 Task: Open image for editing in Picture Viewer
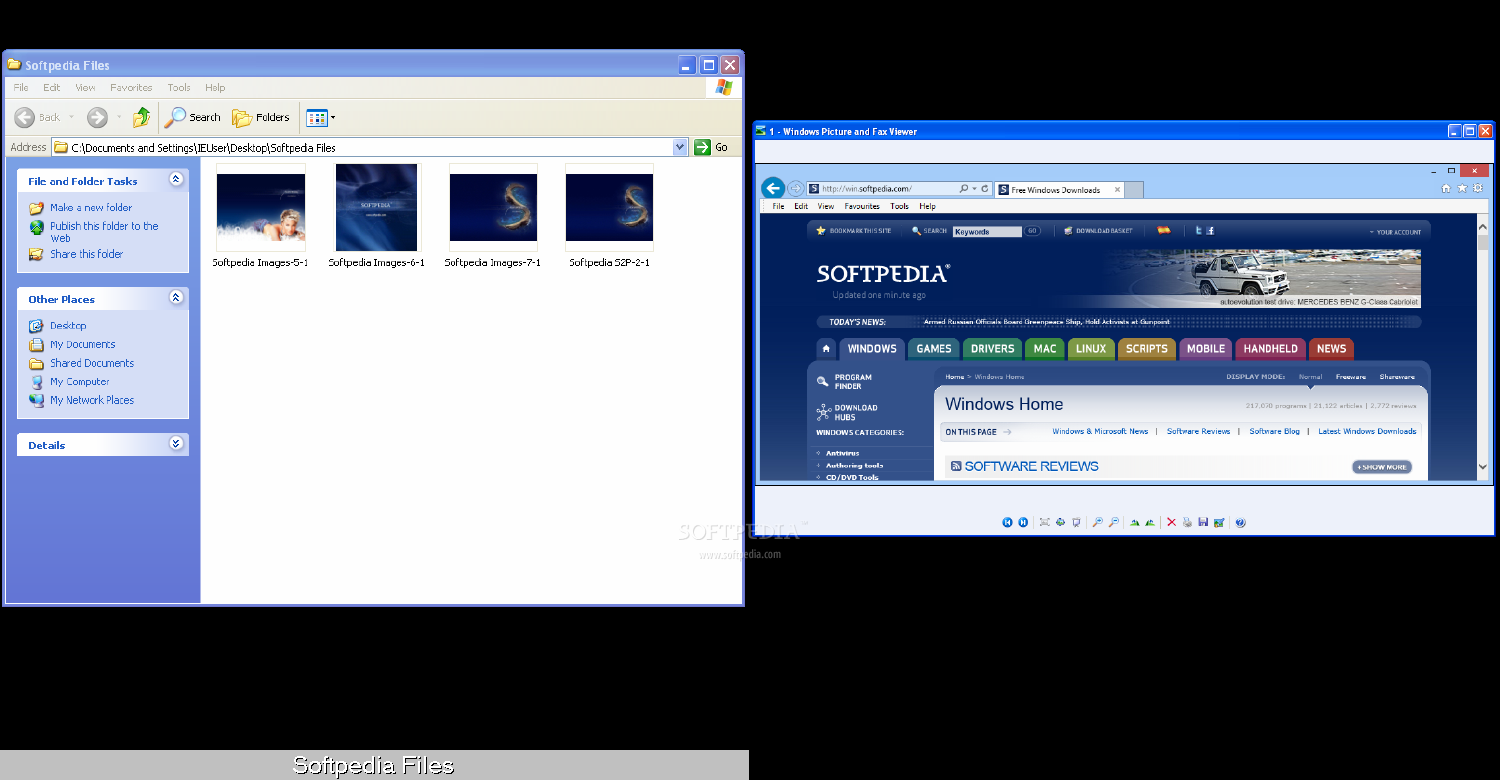1219,522
